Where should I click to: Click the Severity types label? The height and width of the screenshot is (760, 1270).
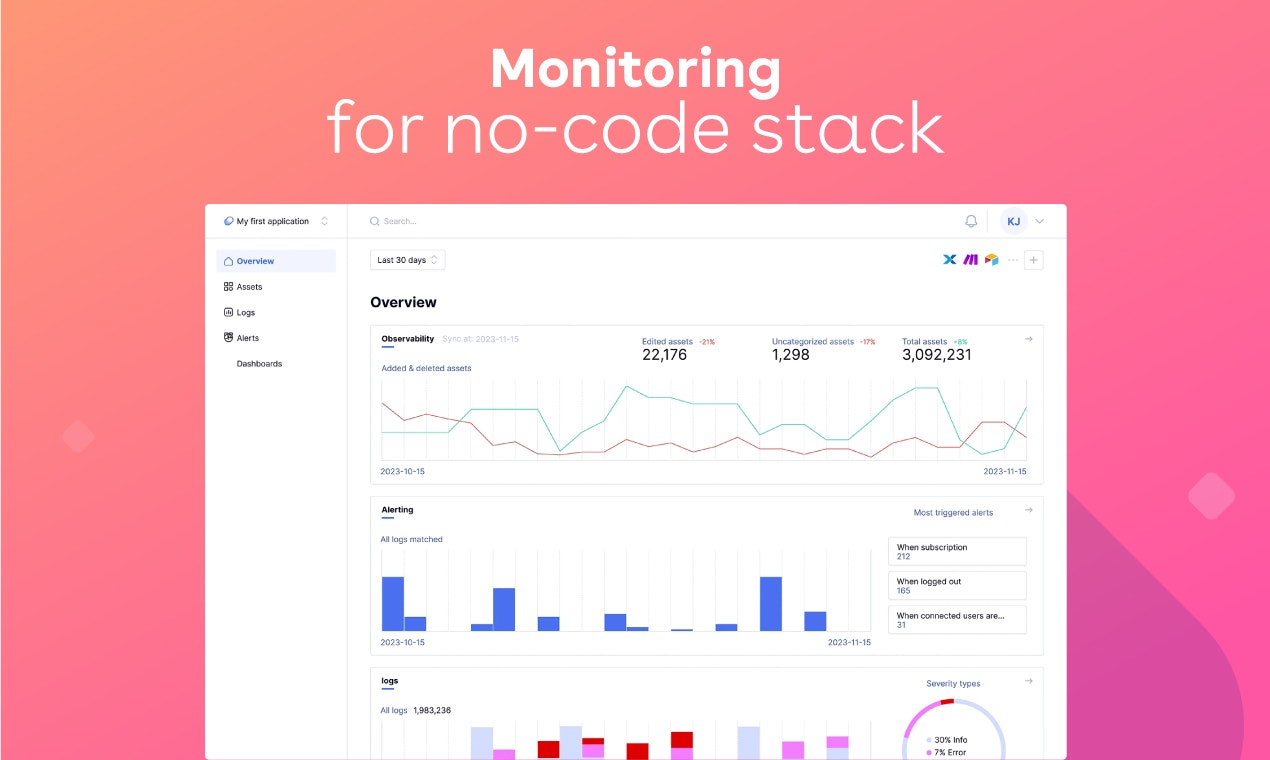coord(953,684)
